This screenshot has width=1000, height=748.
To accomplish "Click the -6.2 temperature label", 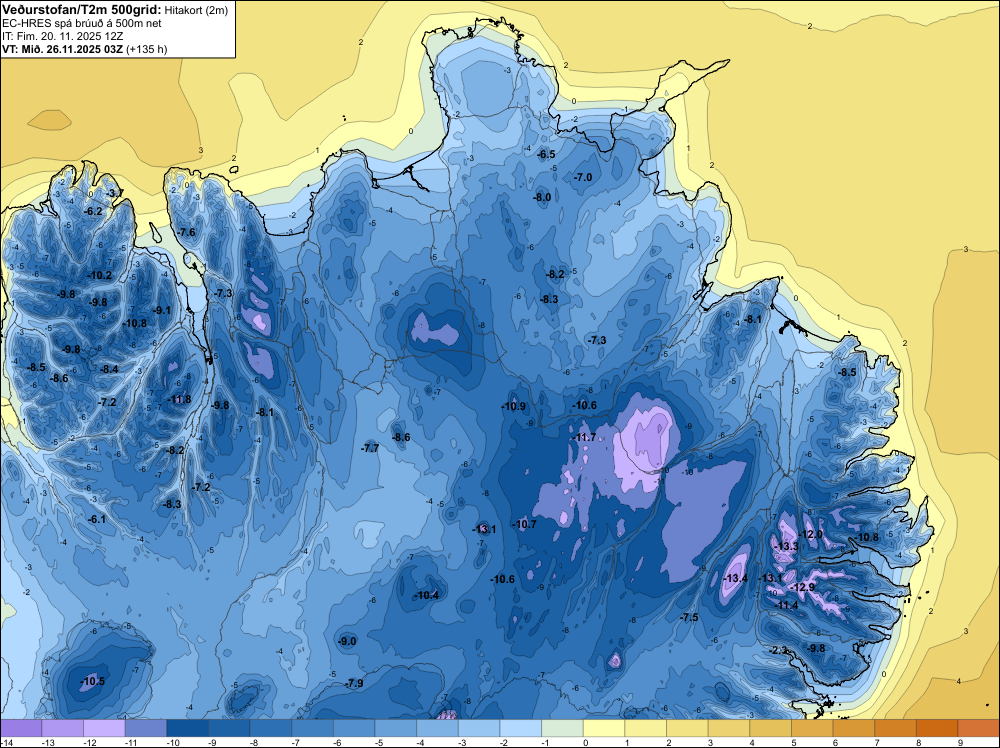I will click(x=94, y=211).
